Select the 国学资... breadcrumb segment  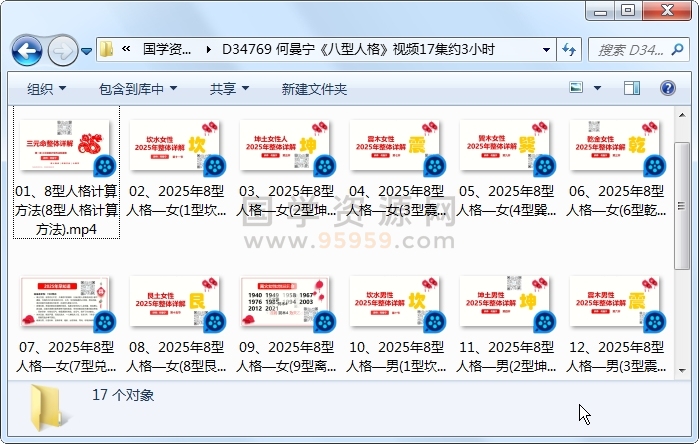(167, 49)
